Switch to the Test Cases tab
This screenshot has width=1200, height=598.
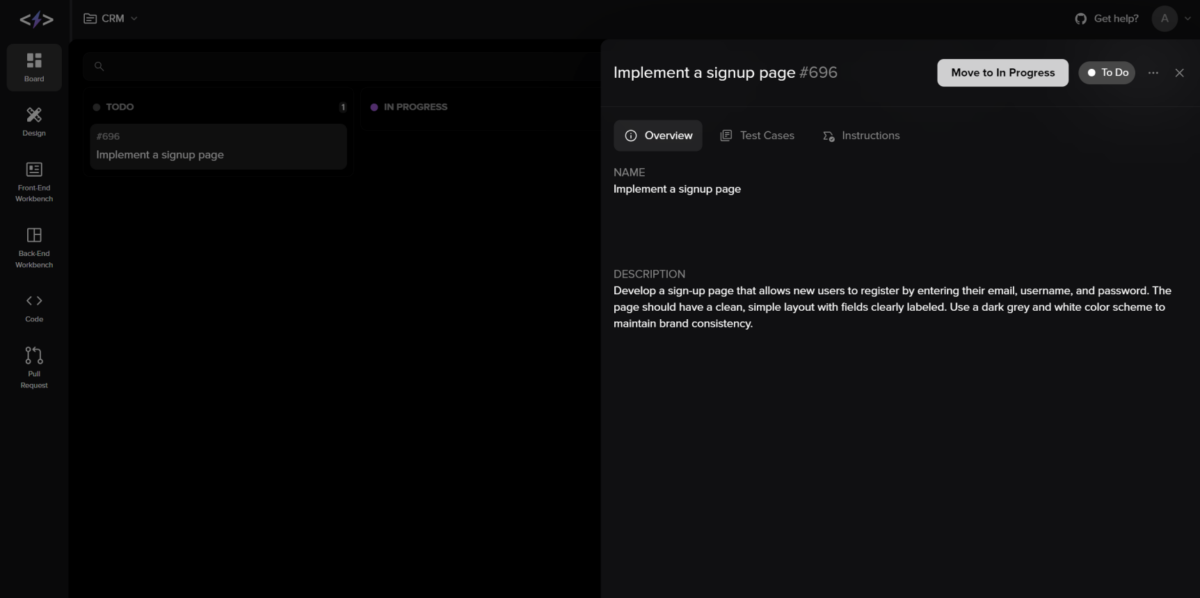tap(757, 135)
